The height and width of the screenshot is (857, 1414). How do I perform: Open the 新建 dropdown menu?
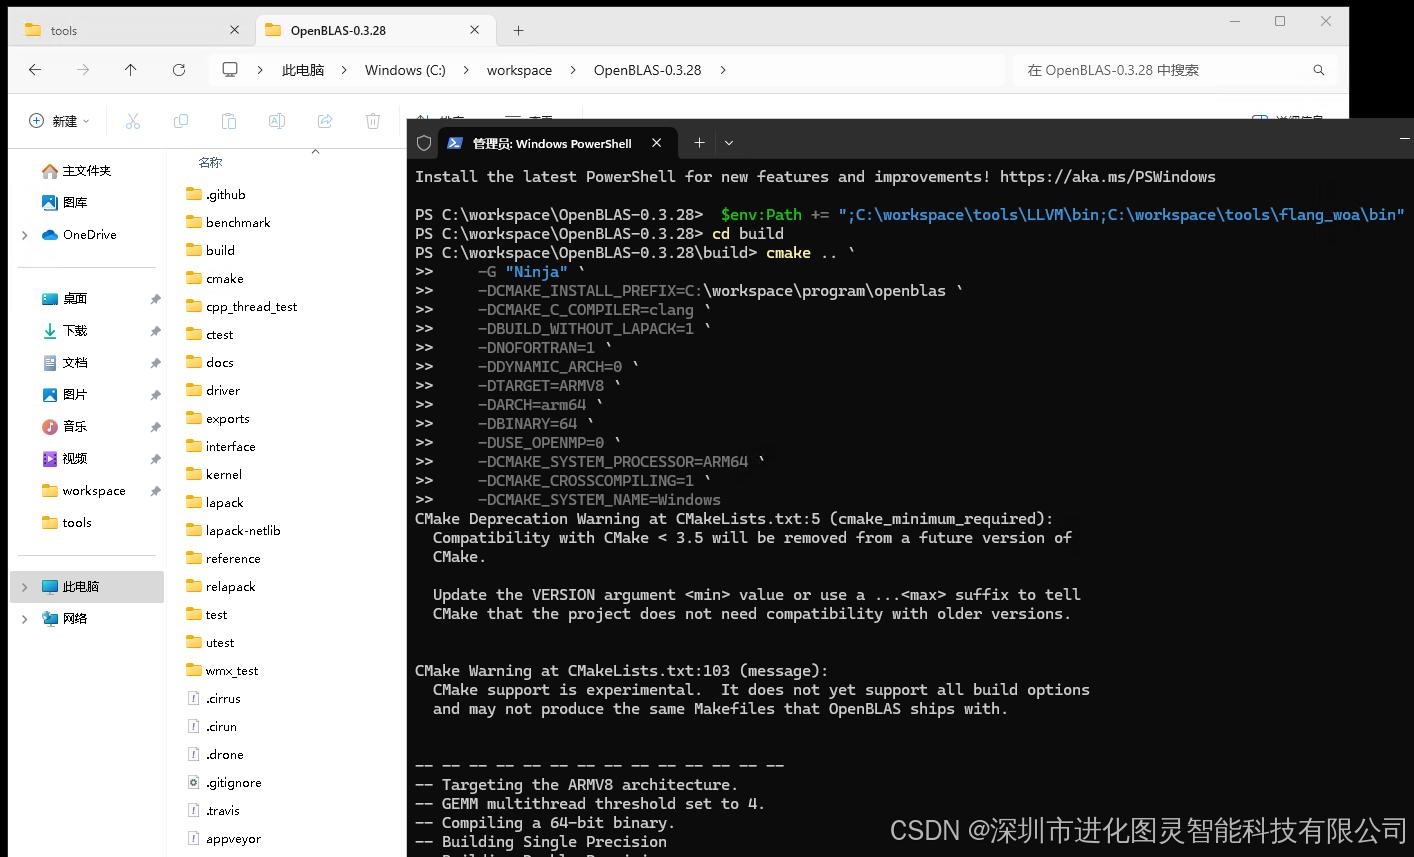click(x=59, y=121)
